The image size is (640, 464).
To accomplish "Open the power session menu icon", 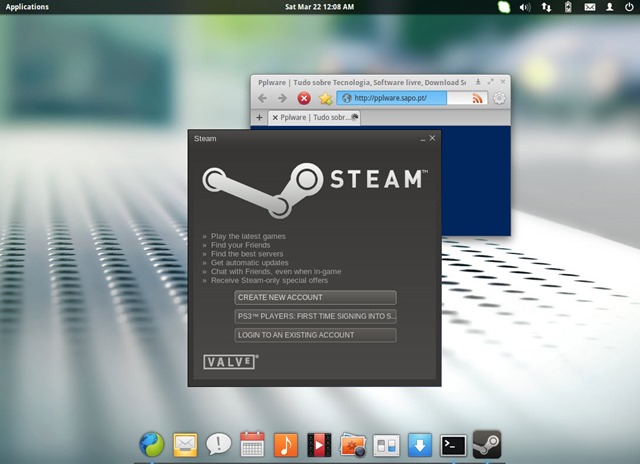I will [x=629, y=7].
